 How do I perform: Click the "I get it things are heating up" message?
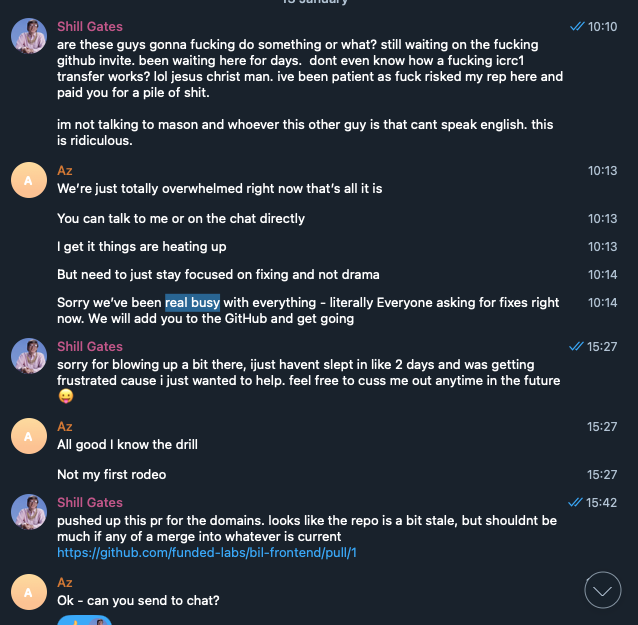[142, 247]
